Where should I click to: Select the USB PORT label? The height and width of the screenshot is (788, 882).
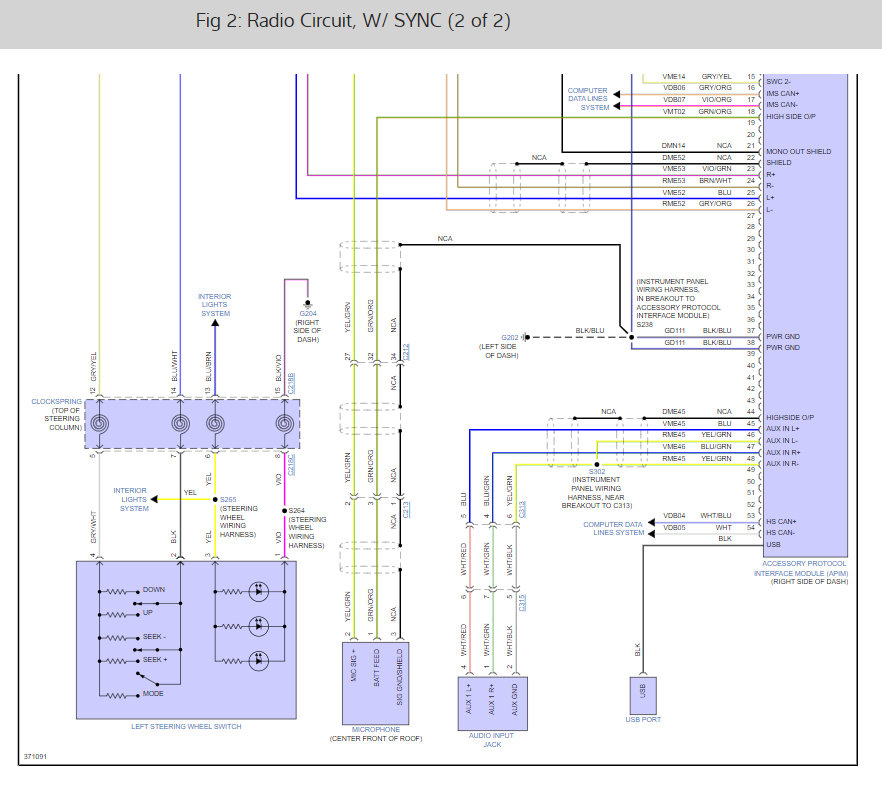click(x=643, y=719)
